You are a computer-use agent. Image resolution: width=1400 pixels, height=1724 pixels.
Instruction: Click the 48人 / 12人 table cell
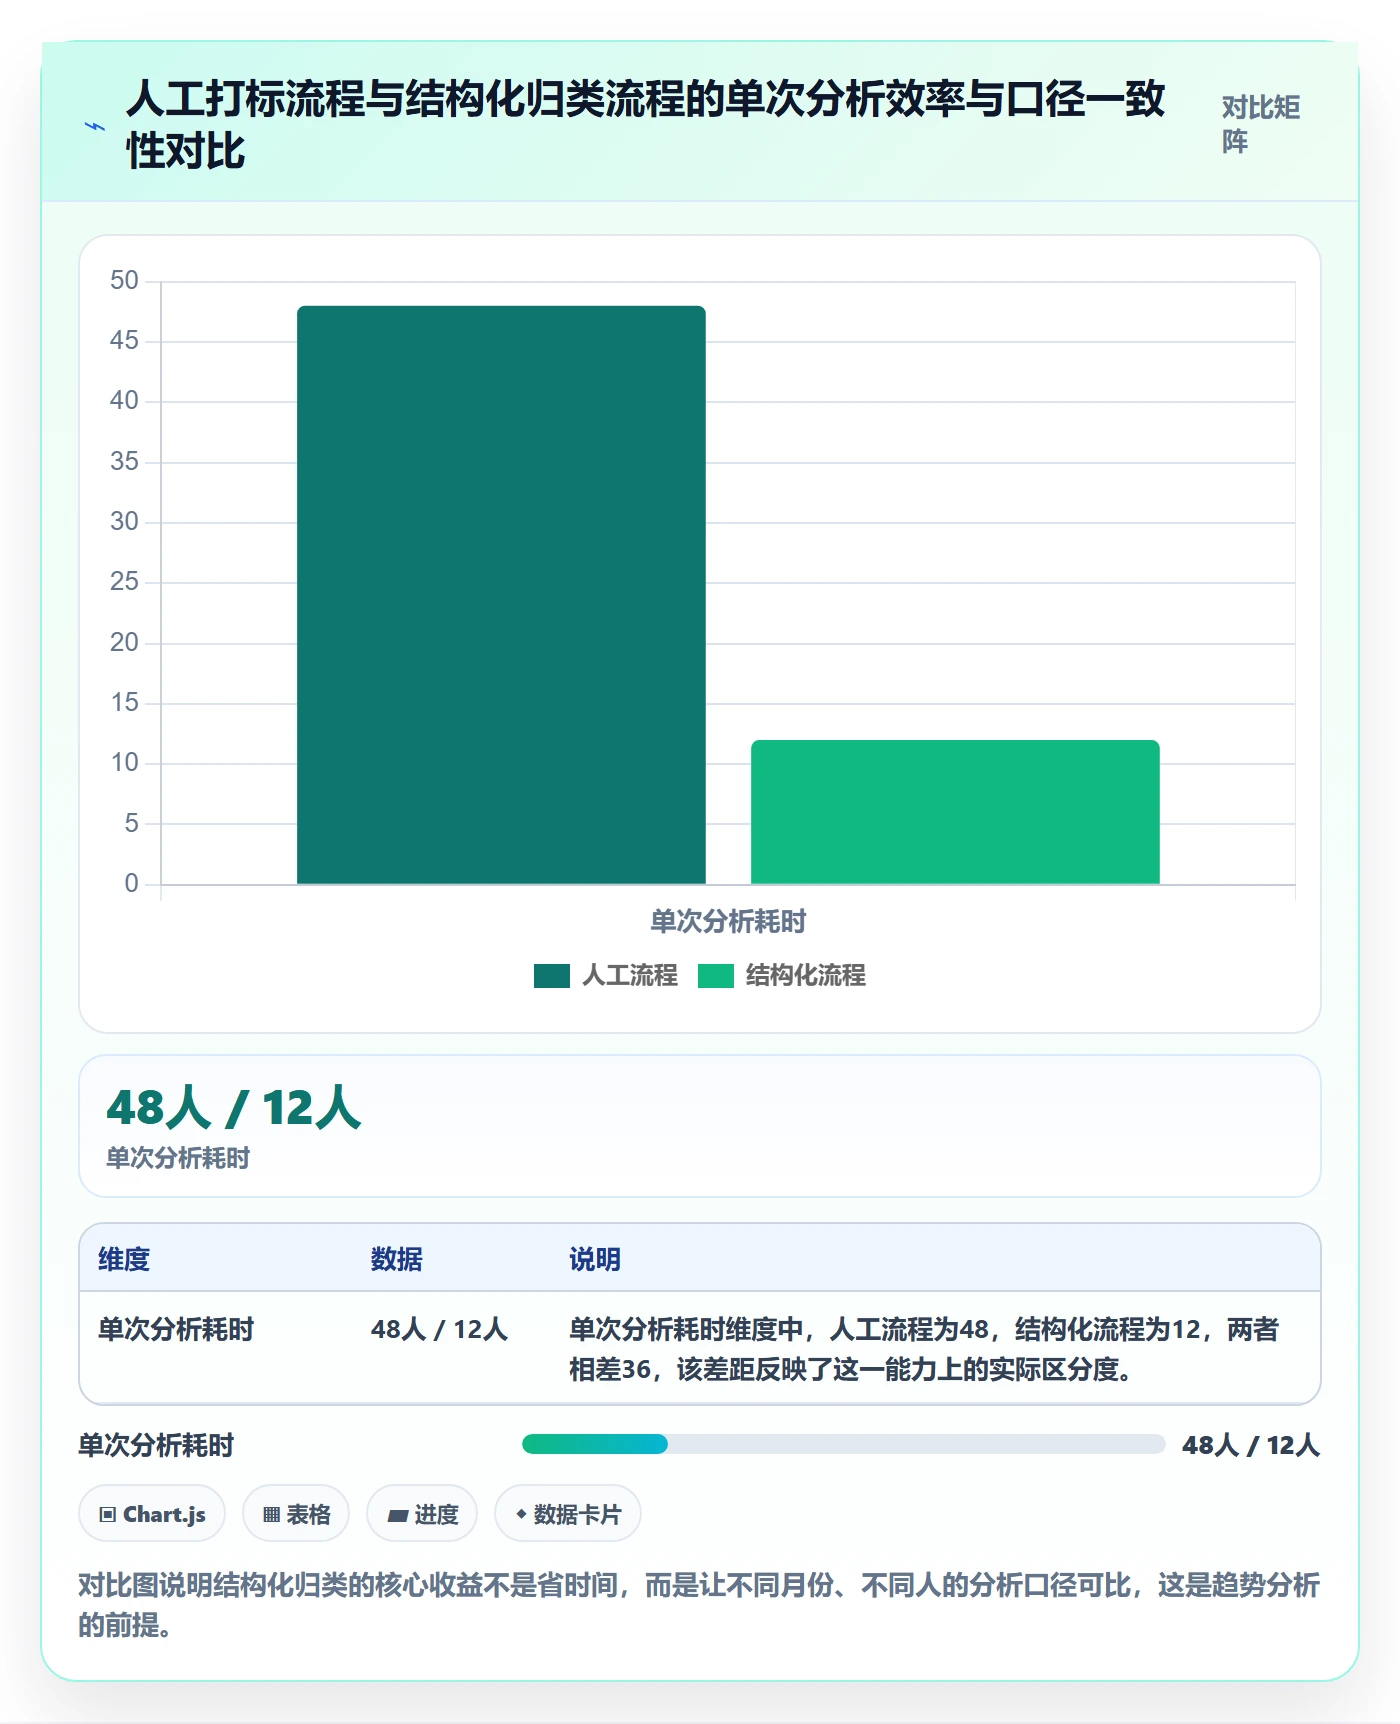coord(439,1329)
